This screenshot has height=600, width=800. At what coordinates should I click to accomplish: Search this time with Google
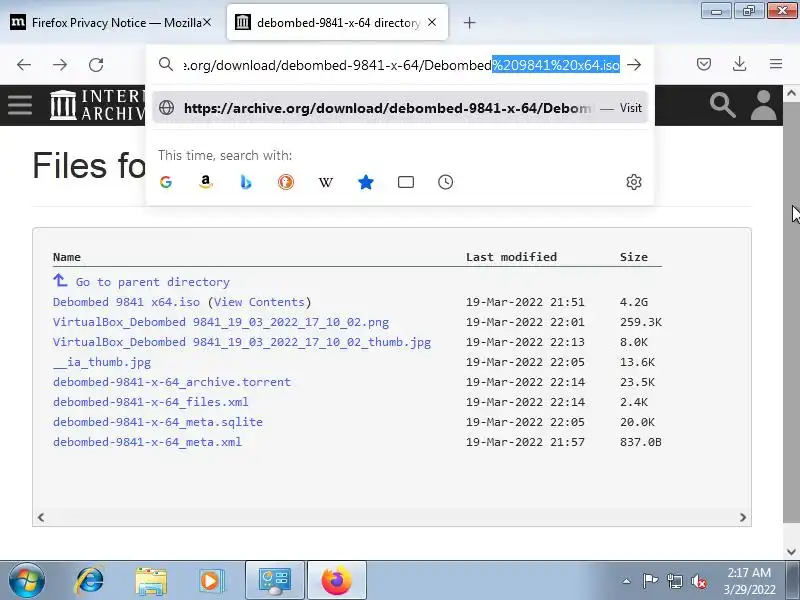166,182
